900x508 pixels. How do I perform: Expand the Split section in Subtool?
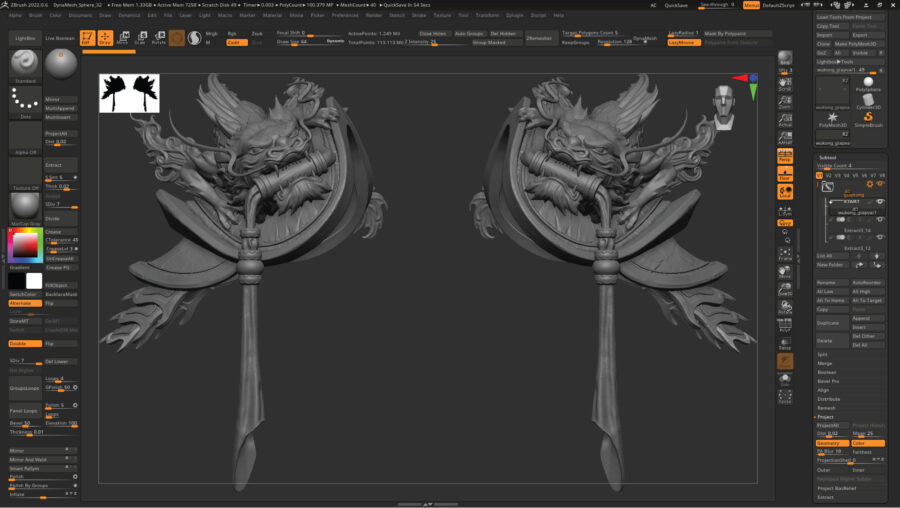point(823,354)
